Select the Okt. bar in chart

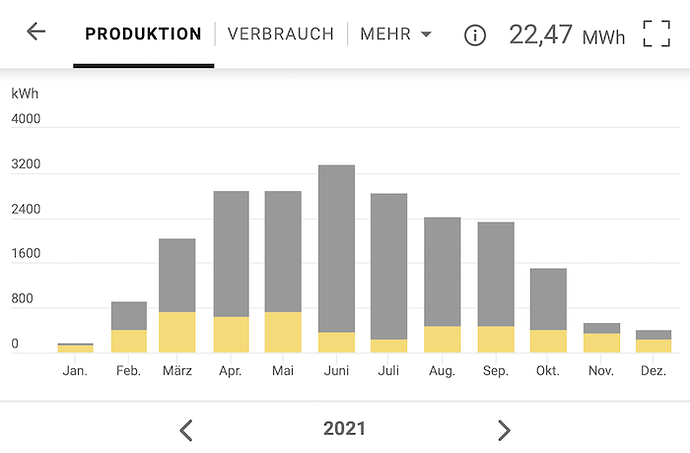point(548,310)
